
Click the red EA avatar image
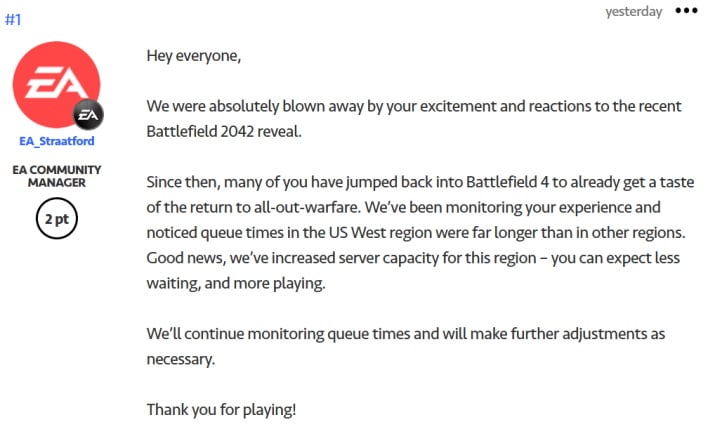tap(56, 84)
